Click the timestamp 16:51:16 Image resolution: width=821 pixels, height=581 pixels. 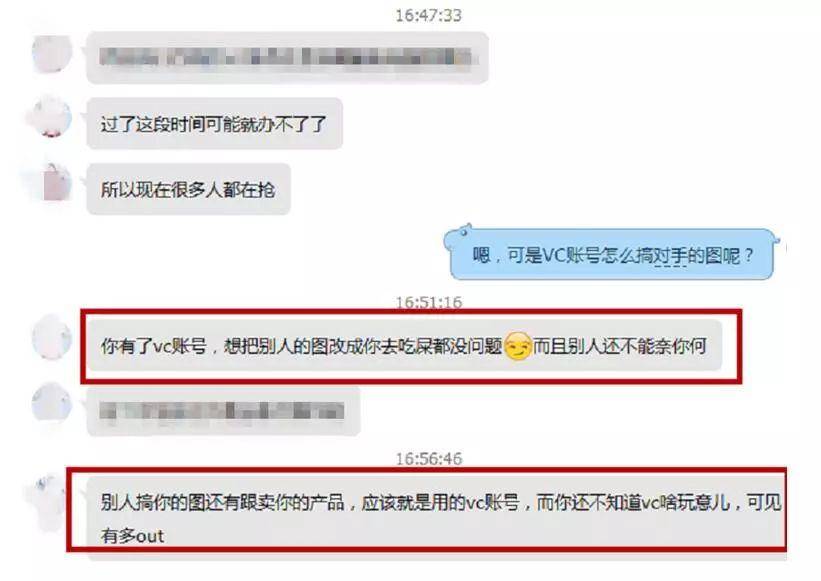coord(428,303)
